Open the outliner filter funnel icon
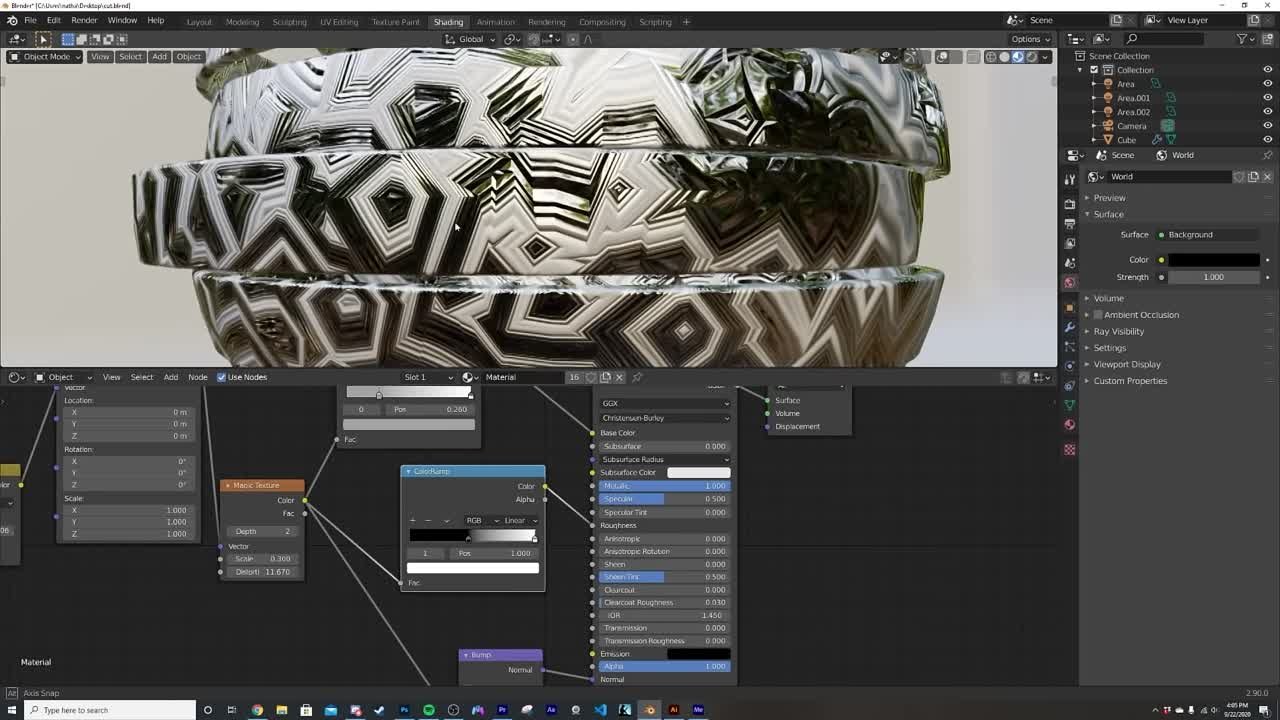This screenshot has height=720, width=1280. [x=1243, y=39]
